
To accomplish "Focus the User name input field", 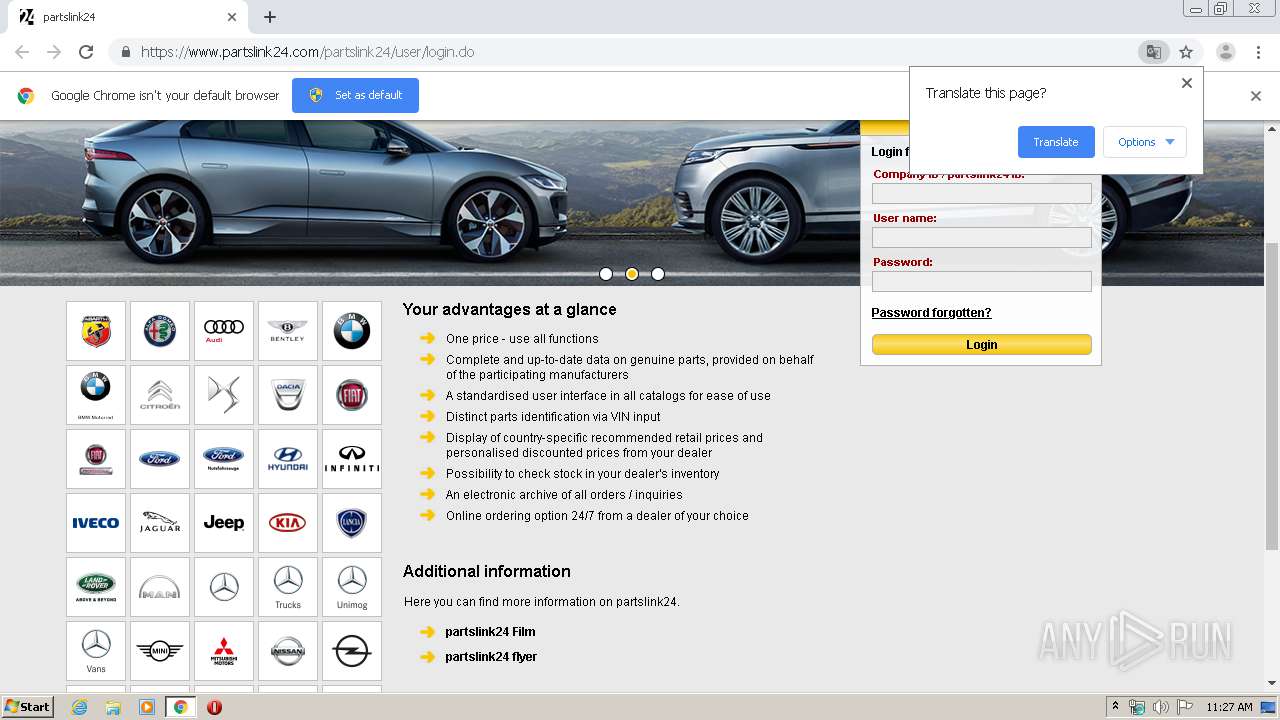I will [x=982, y=237].
